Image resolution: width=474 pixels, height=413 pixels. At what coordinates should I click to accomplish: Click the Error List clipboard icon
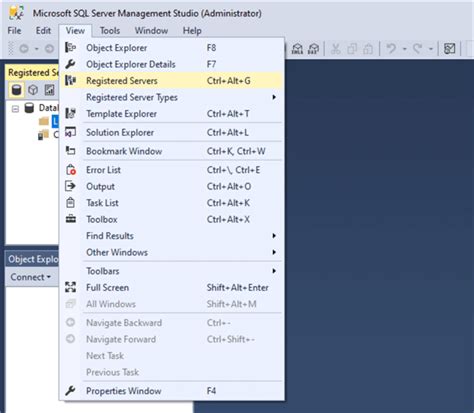click(x=70, y=170)
